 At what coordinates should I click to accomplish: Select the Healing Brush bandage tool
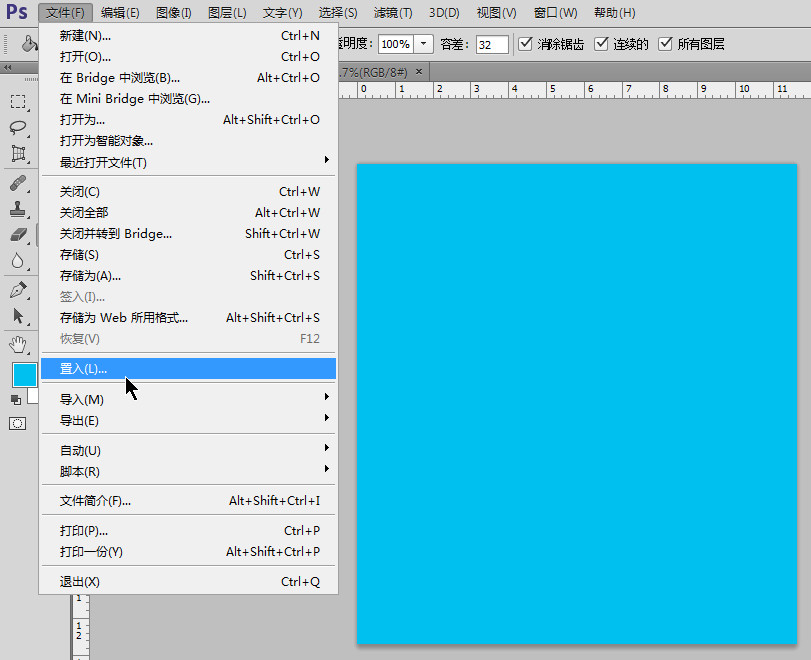click(x=18, y=183)
